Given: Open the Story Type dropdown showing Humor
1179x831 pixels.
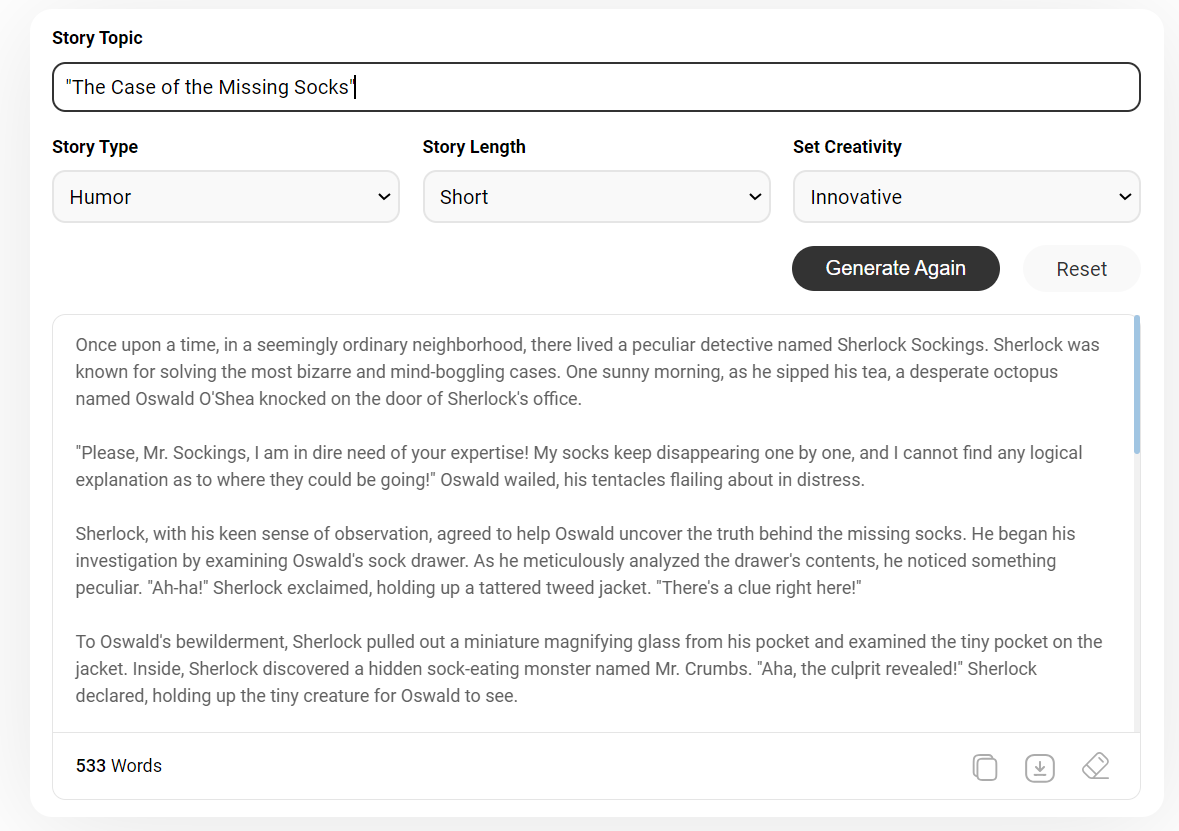Looking at the screenshot, I should coord(226,196).
